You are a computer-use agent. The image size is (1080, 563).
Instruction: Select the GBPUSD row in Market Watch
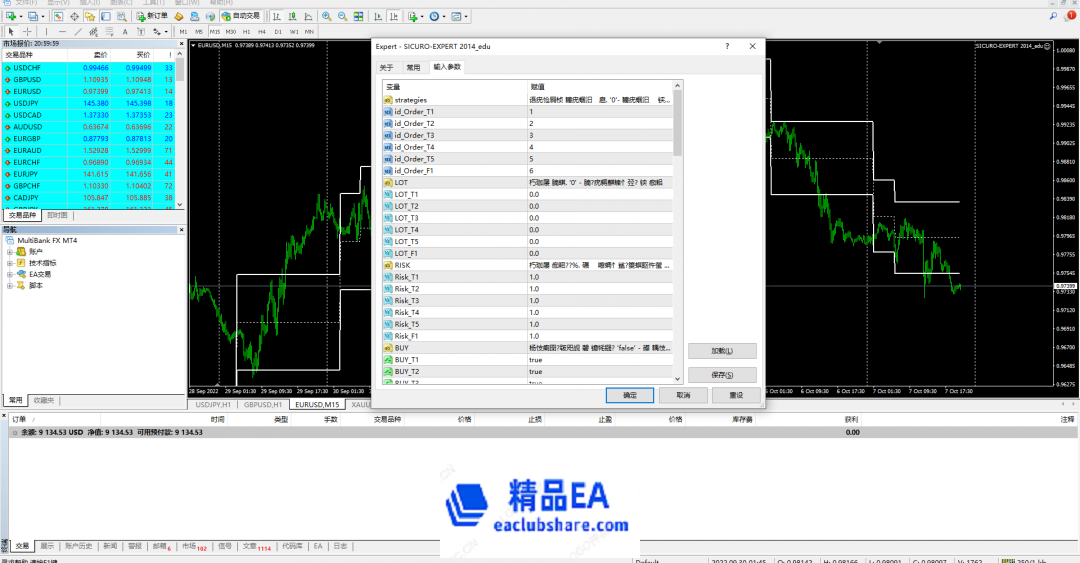click(89, 80)
